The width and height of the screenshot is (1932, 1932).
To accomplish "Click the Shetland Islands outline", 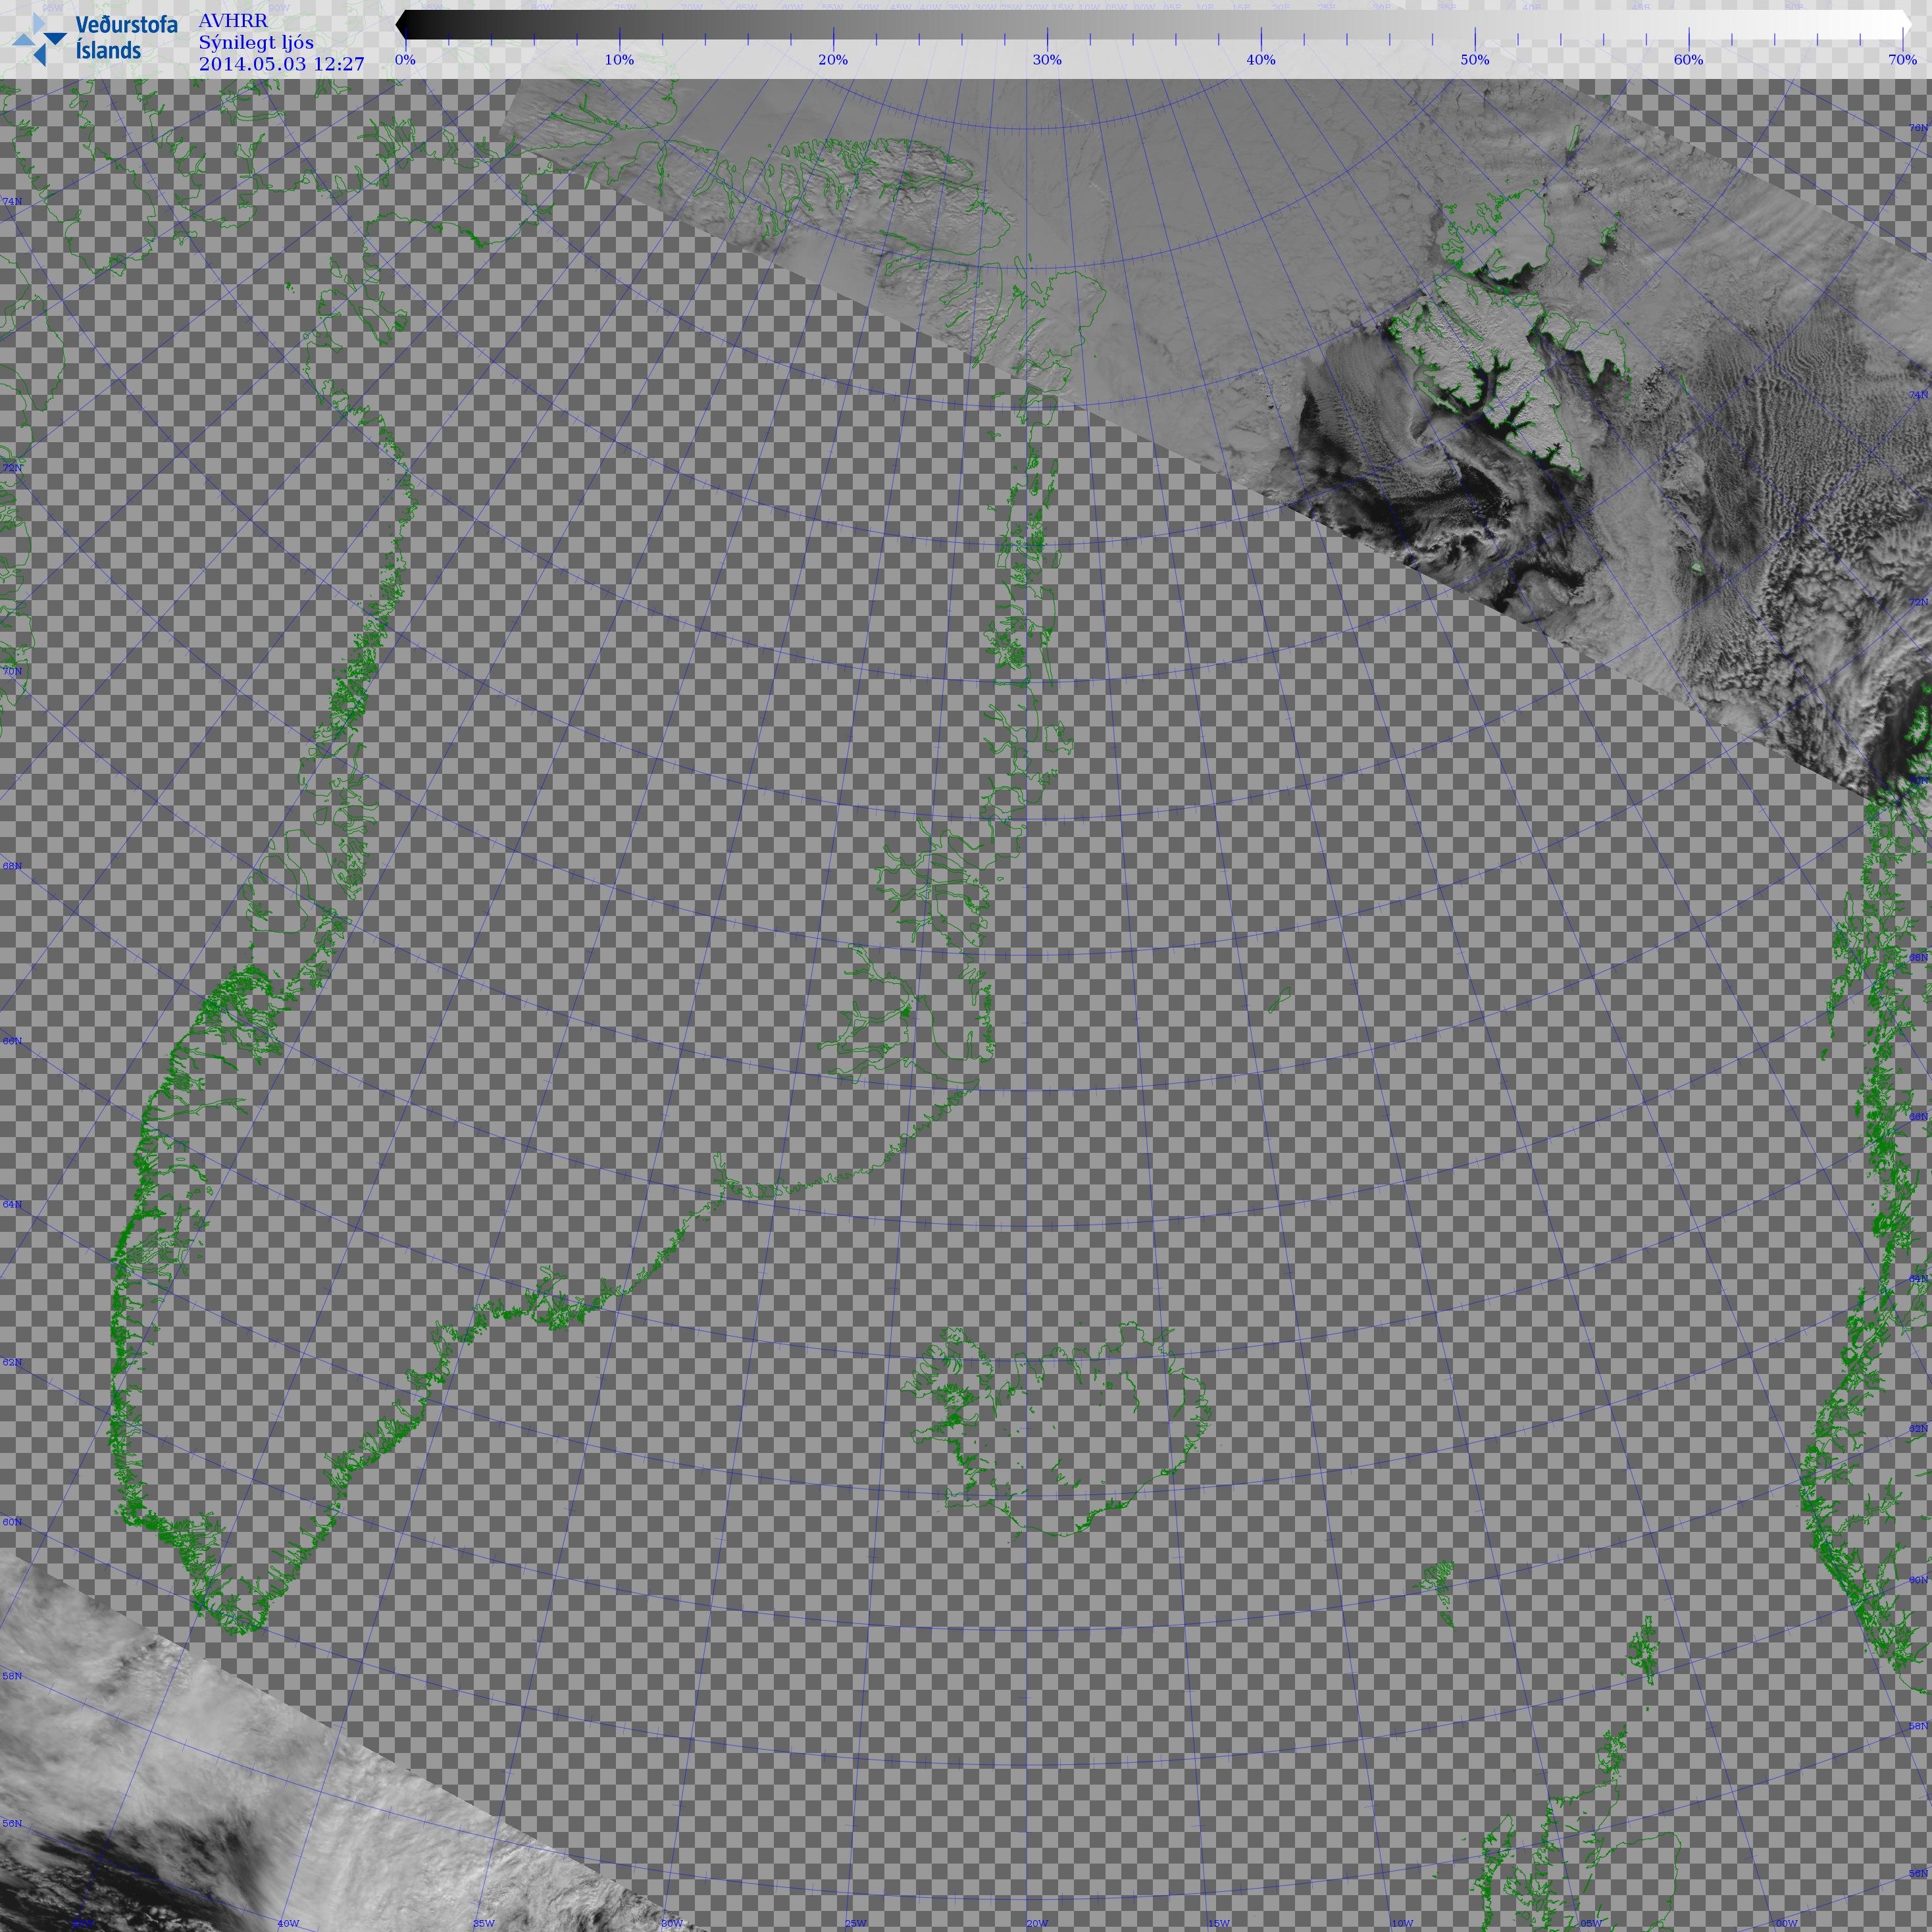I will [1643, 1650].
